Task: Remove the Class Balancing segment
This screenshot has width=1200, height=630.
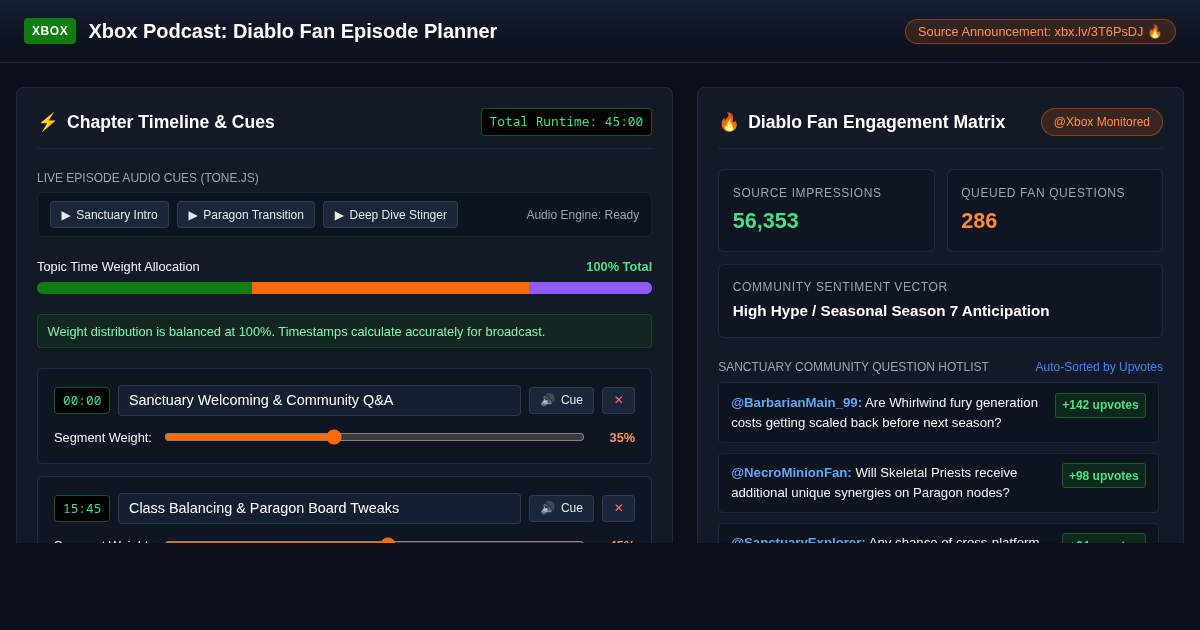Action: coord(618,508)
